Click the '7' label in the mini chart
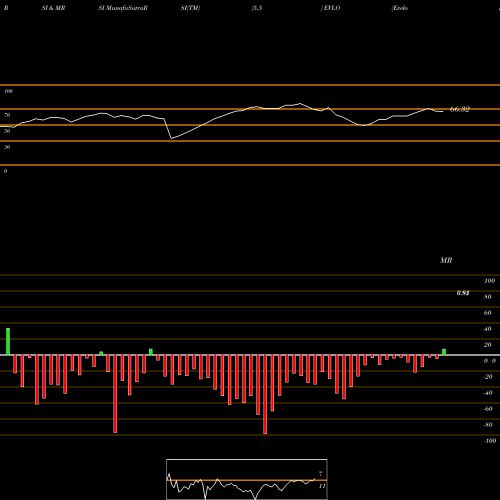Image resolution: width=500 pixels, height=500 pixels. (321, 474)
